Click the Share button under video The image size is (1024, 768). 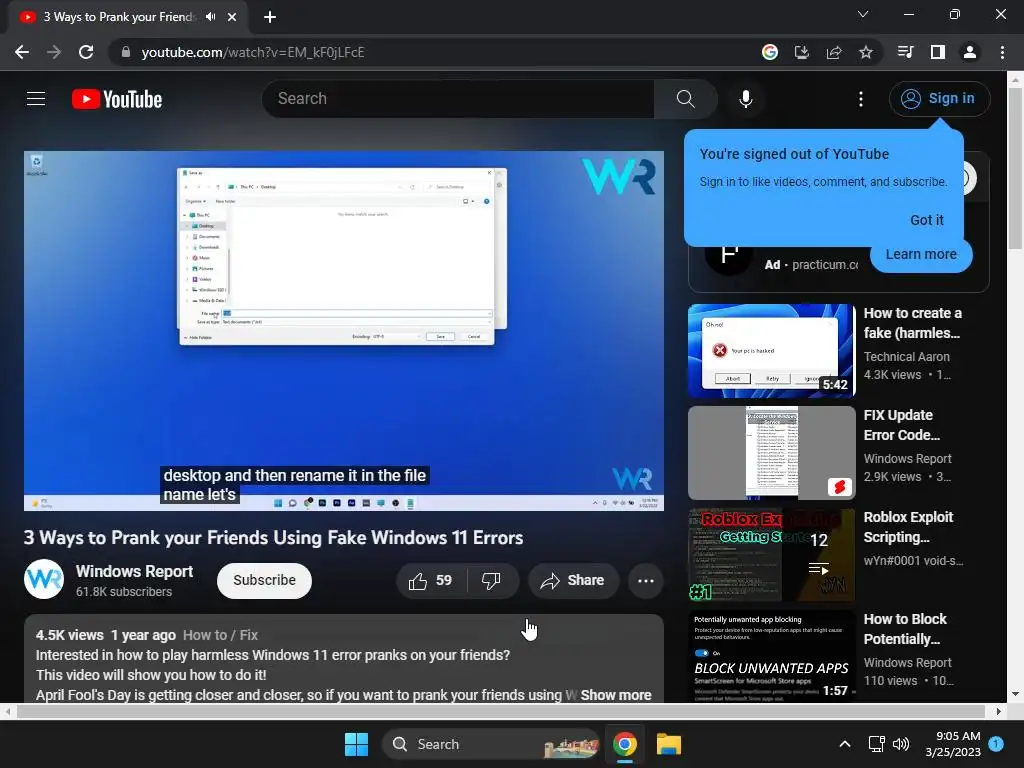[573, 581]
